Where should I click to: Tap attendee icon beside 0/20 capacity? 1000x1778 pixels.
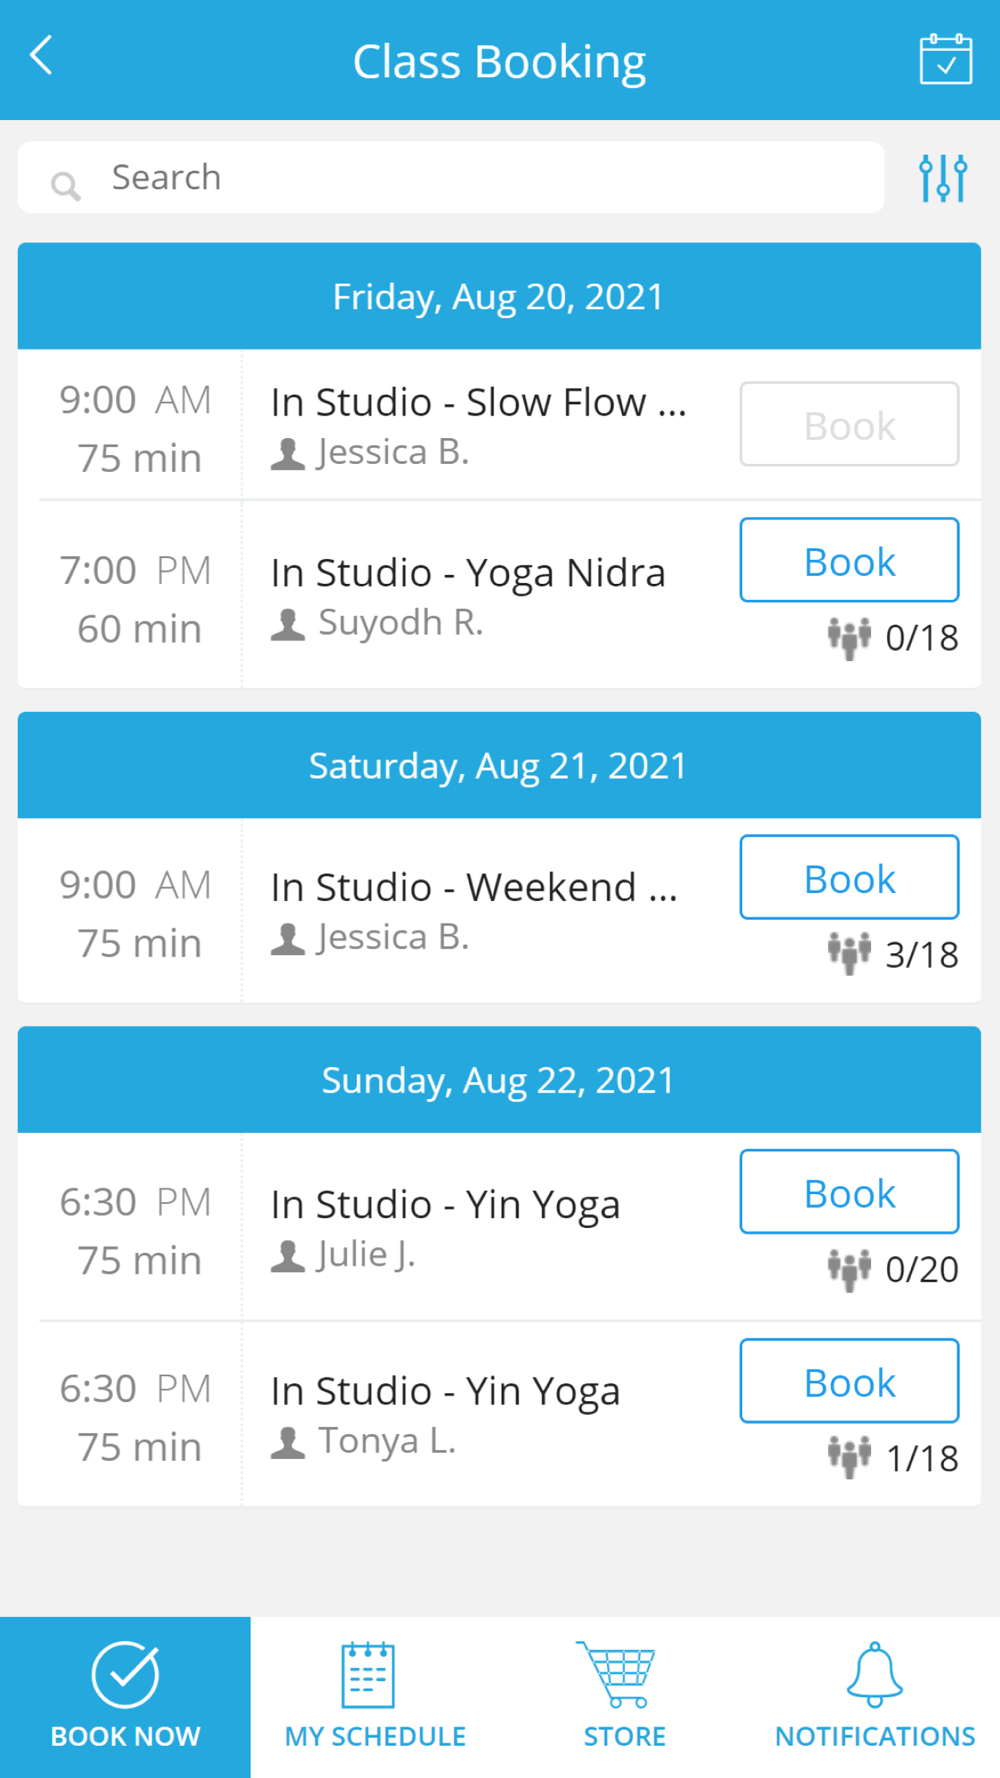click(849, 1269)
